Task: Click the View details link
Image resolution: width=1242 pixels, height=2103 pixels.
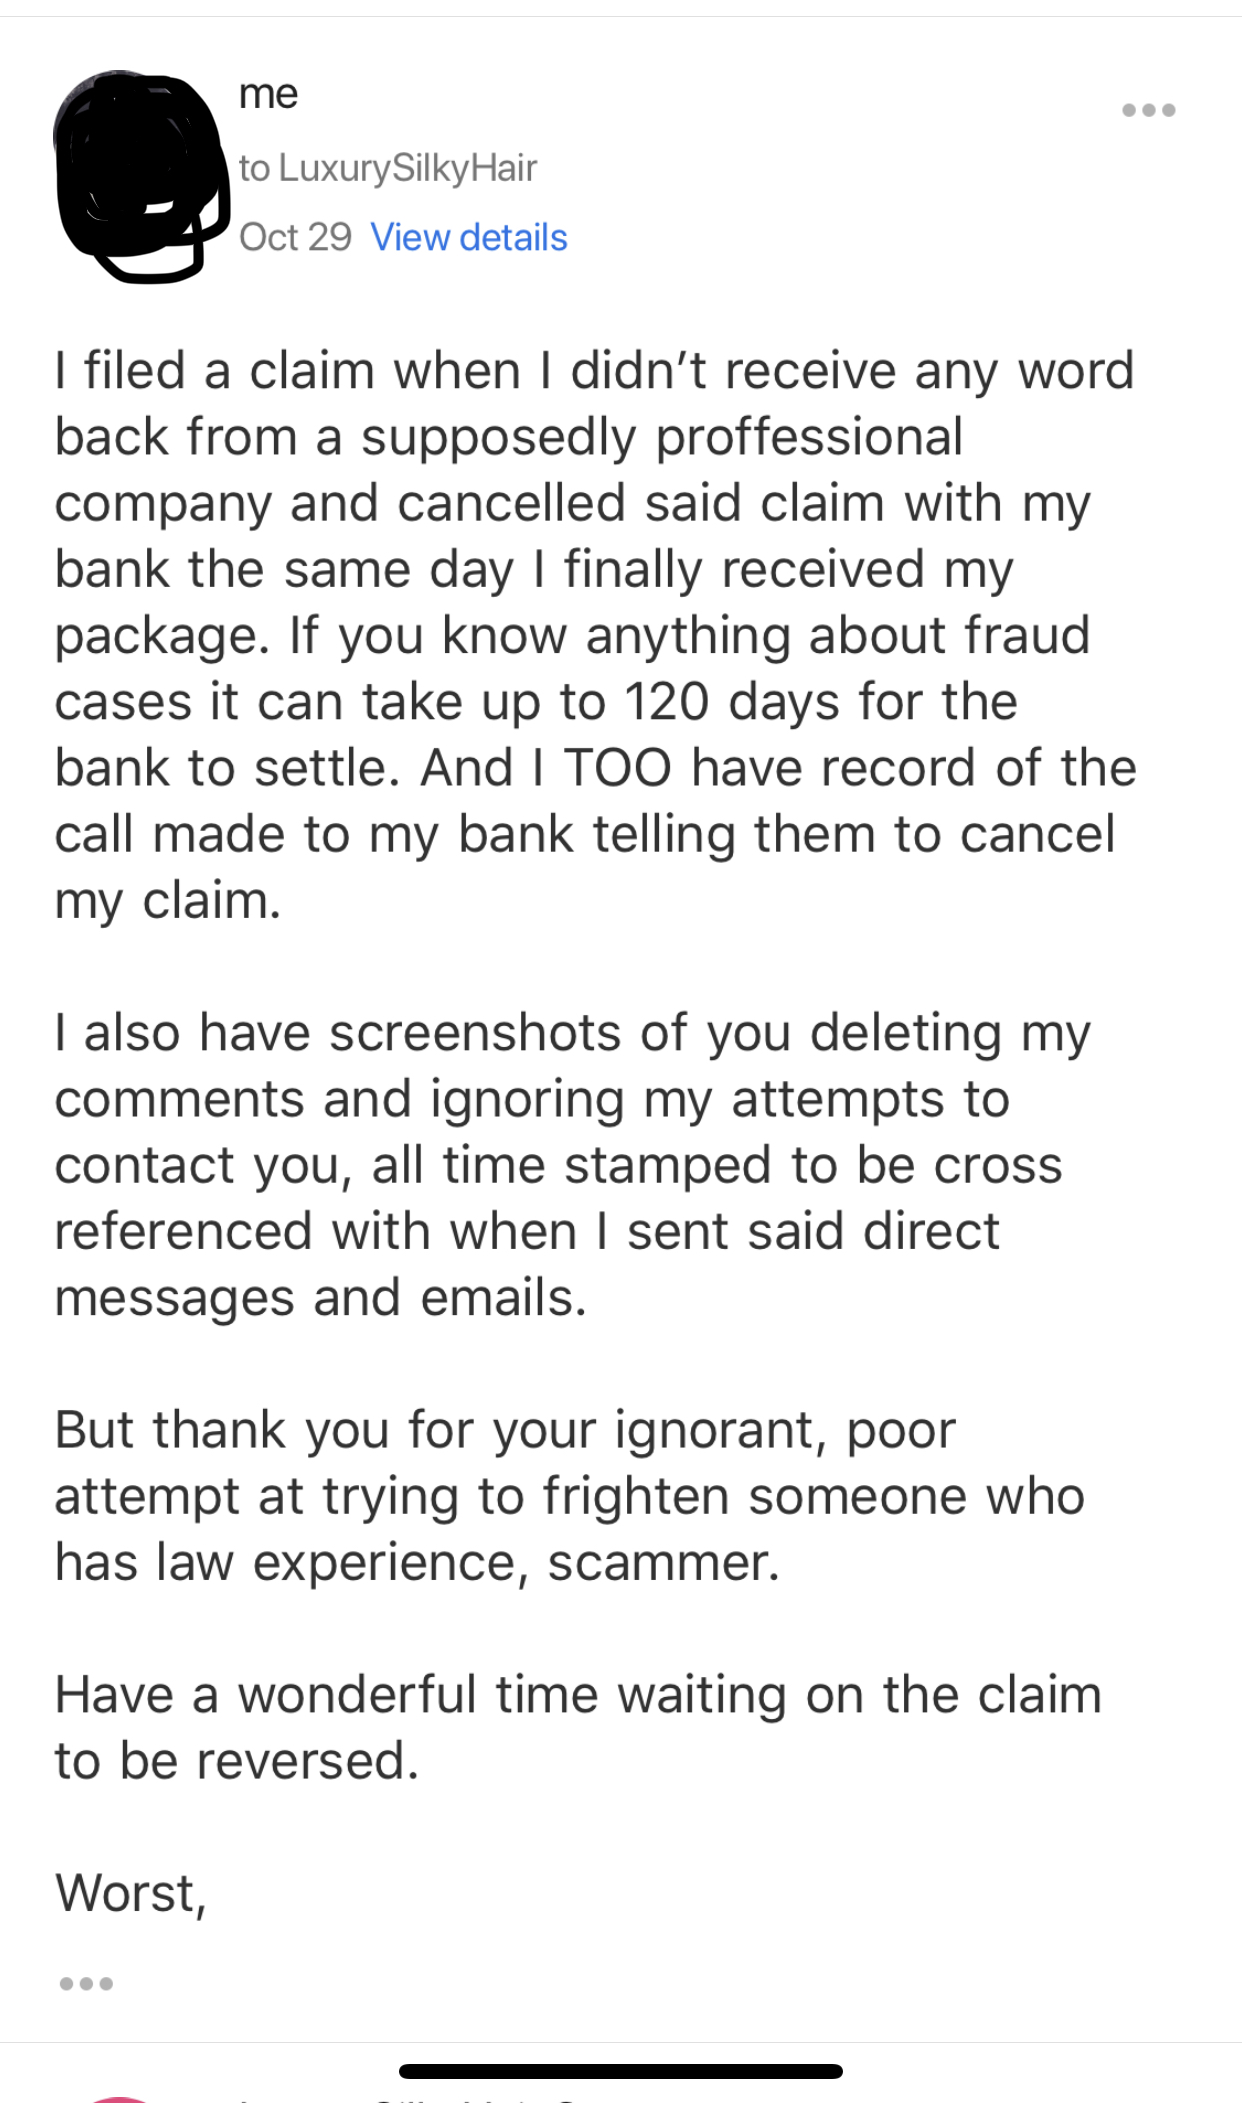Action: [x=468, y=237]
